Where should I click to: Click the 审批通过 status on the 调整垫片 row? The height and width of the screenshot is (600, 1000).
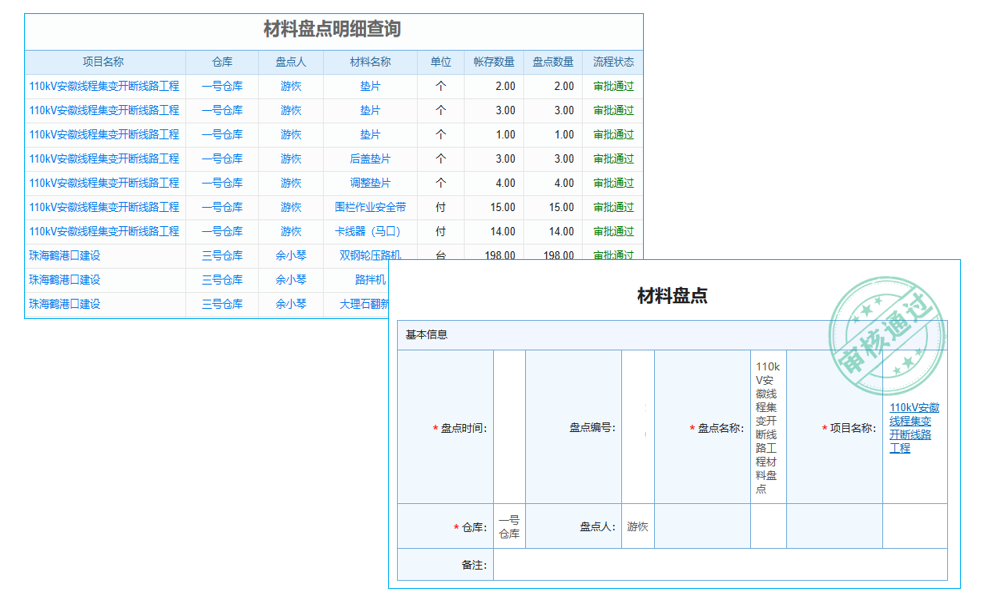616,183
